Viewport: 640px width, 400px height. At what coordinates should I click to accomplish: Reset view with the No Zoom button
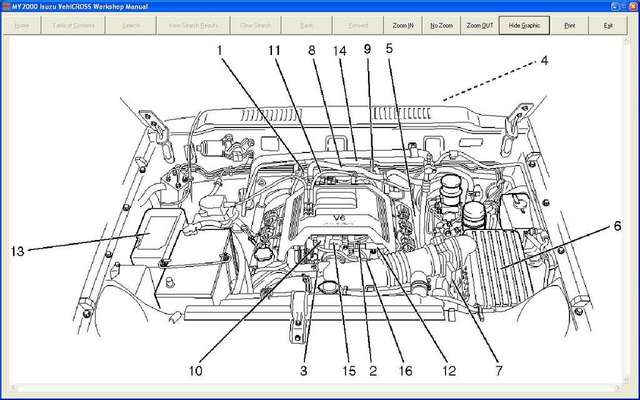(x=441, y=25)
